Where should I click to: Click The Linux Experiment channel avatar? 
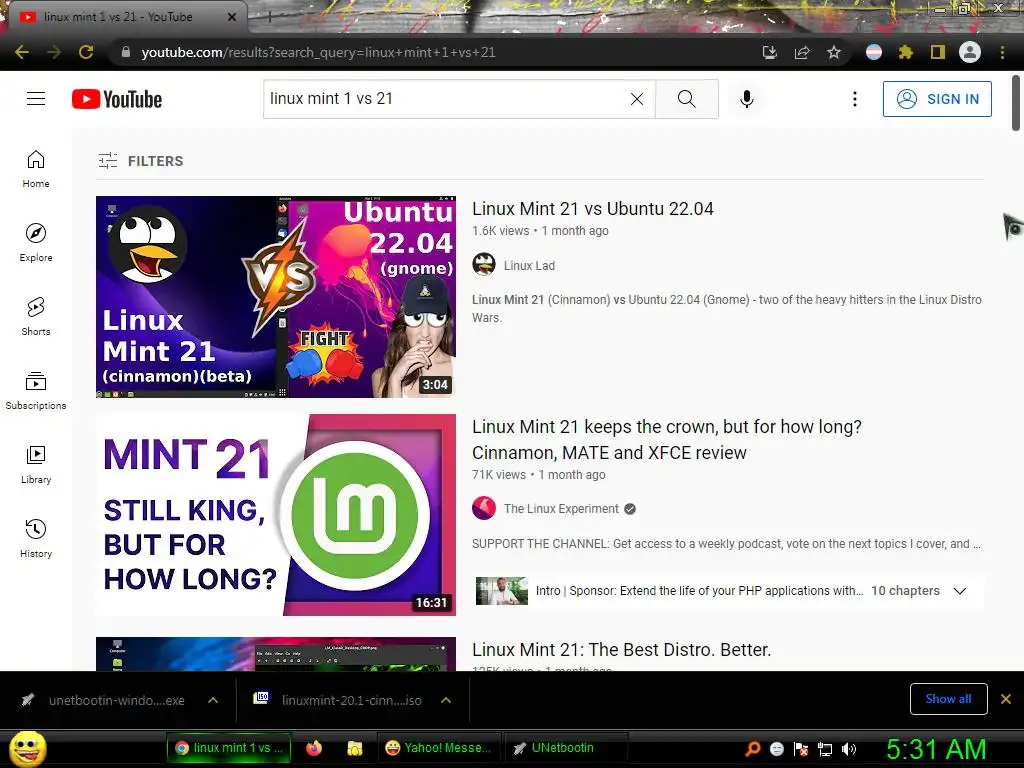pos(484,508)
